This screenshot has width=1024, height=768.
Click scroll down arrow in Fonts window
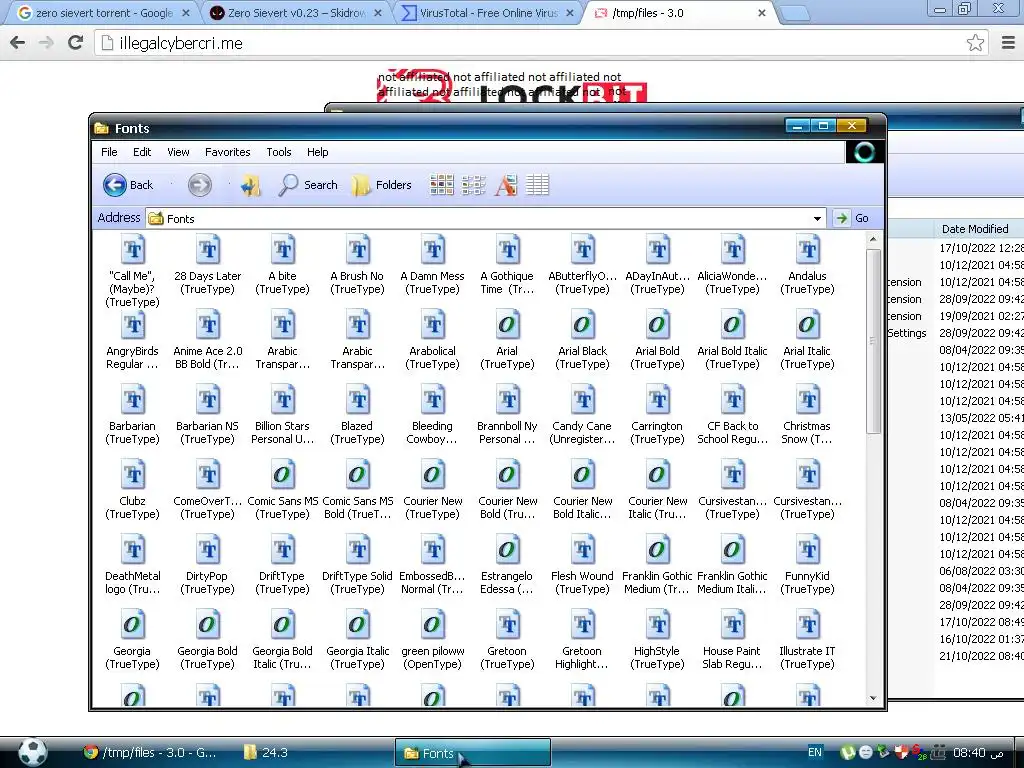[873, 698]
